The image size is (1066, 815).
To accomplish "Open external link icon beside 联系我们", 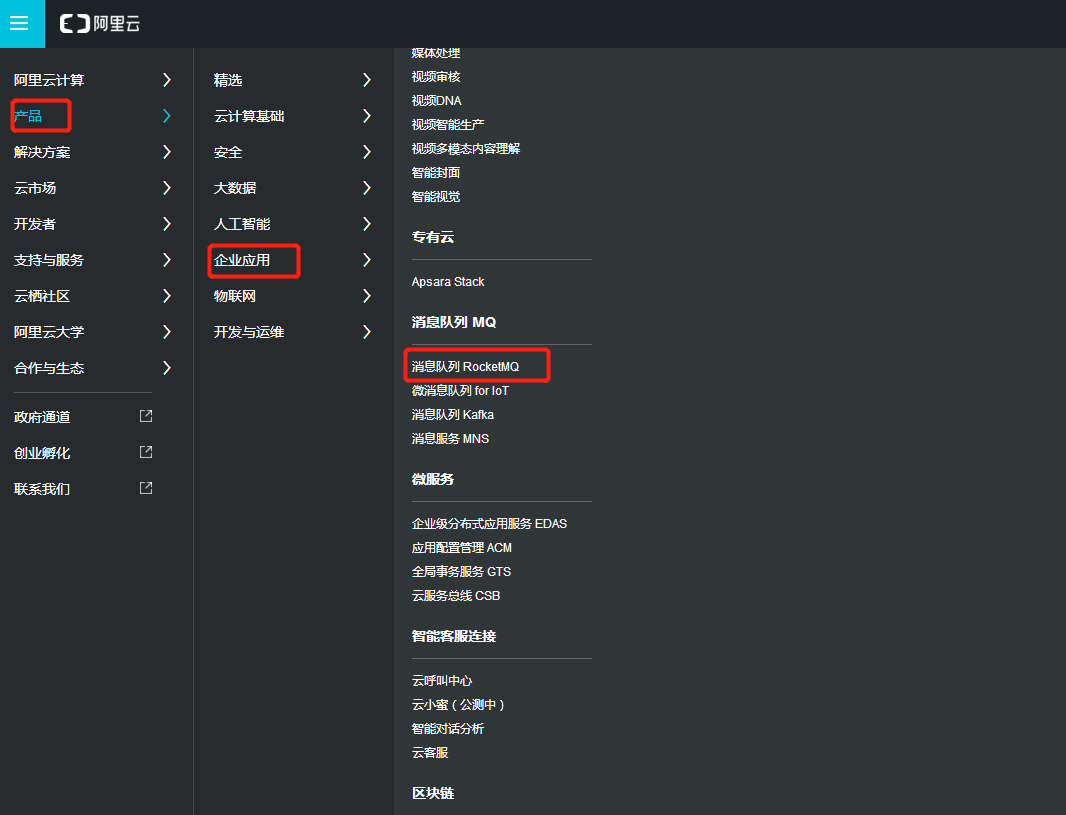I will tap(145, 488).
